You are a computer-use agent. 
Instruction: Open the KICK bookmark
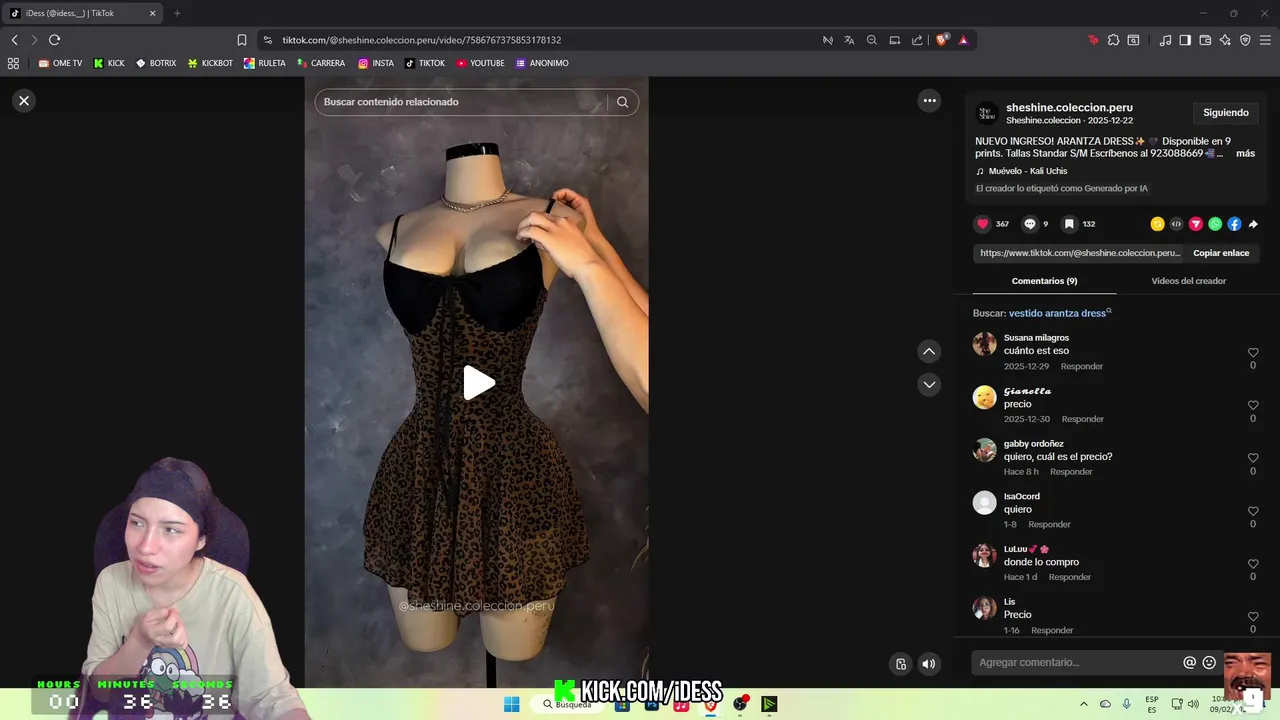click(109, 63)
